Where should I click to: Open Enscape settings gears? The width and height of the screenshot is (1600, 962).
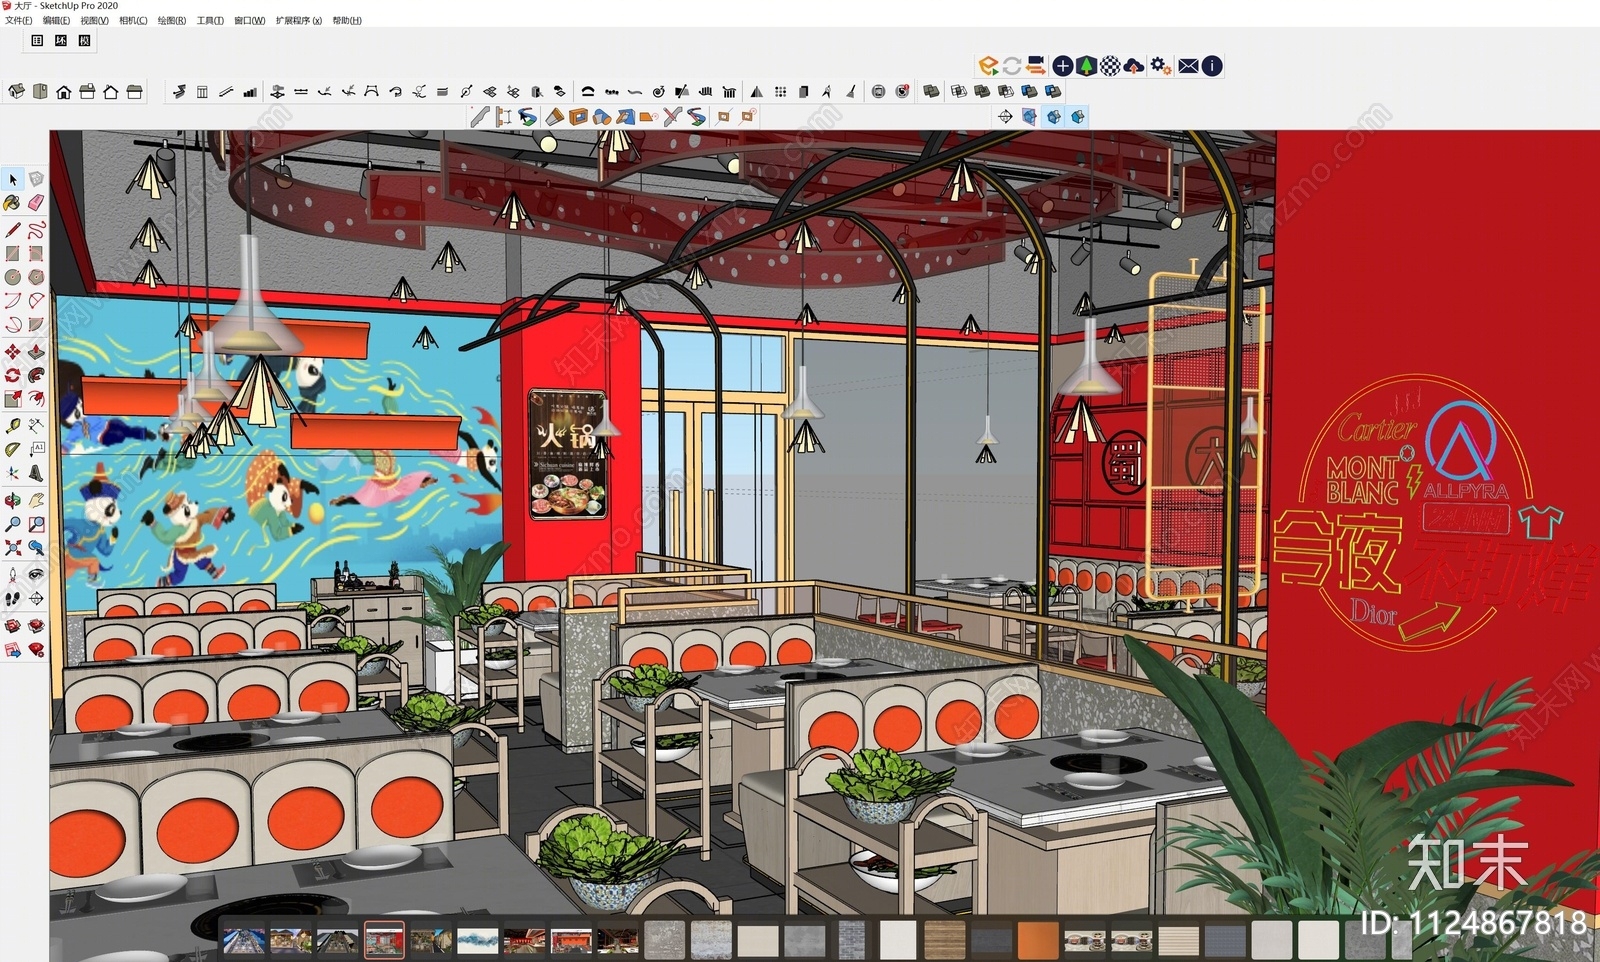click(1160, 66)
